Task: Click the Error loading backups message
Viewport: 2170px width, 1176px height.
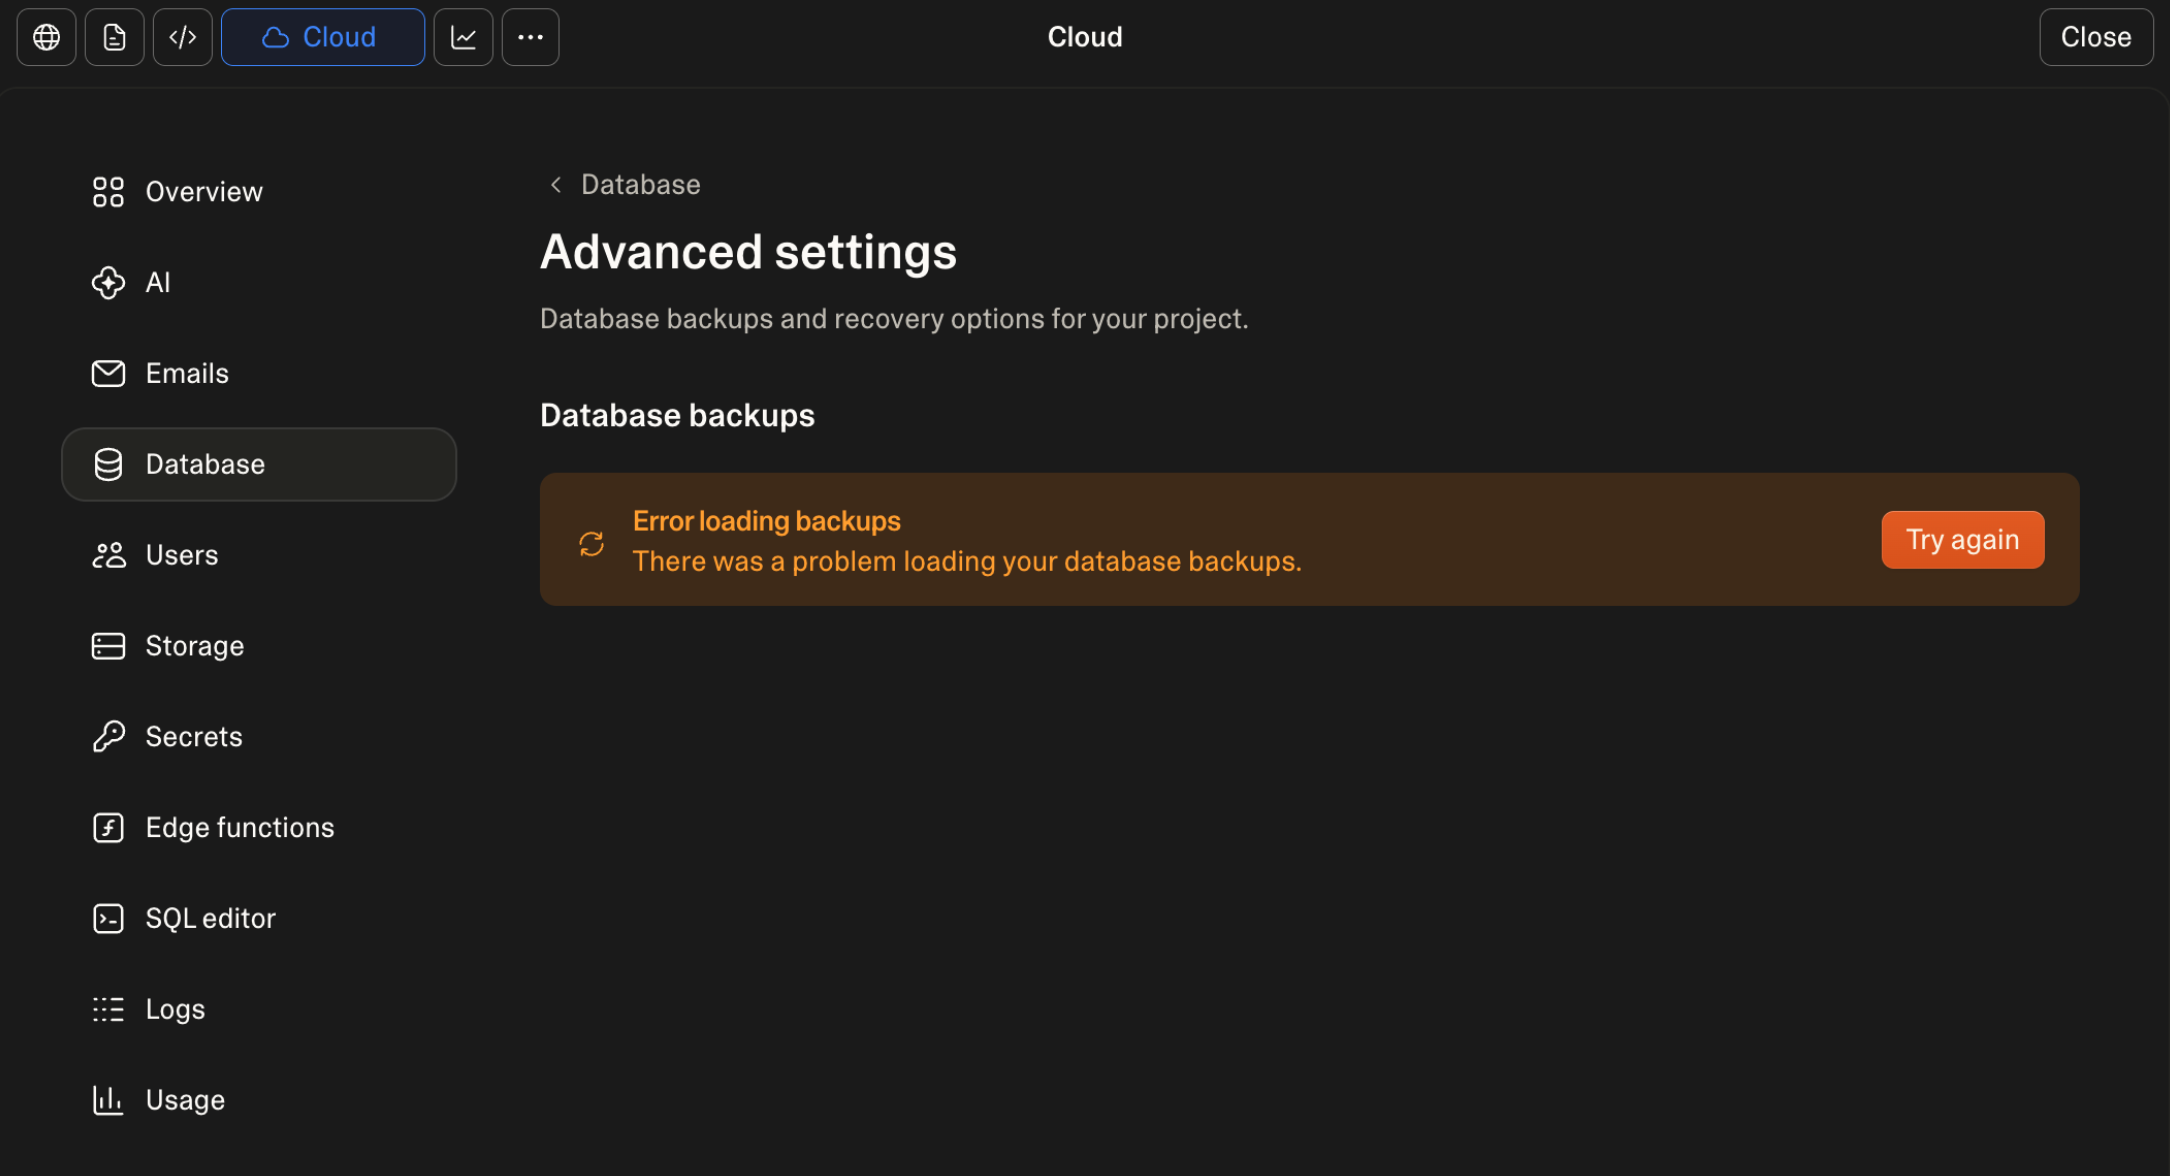Action: [x=766, y=522]
